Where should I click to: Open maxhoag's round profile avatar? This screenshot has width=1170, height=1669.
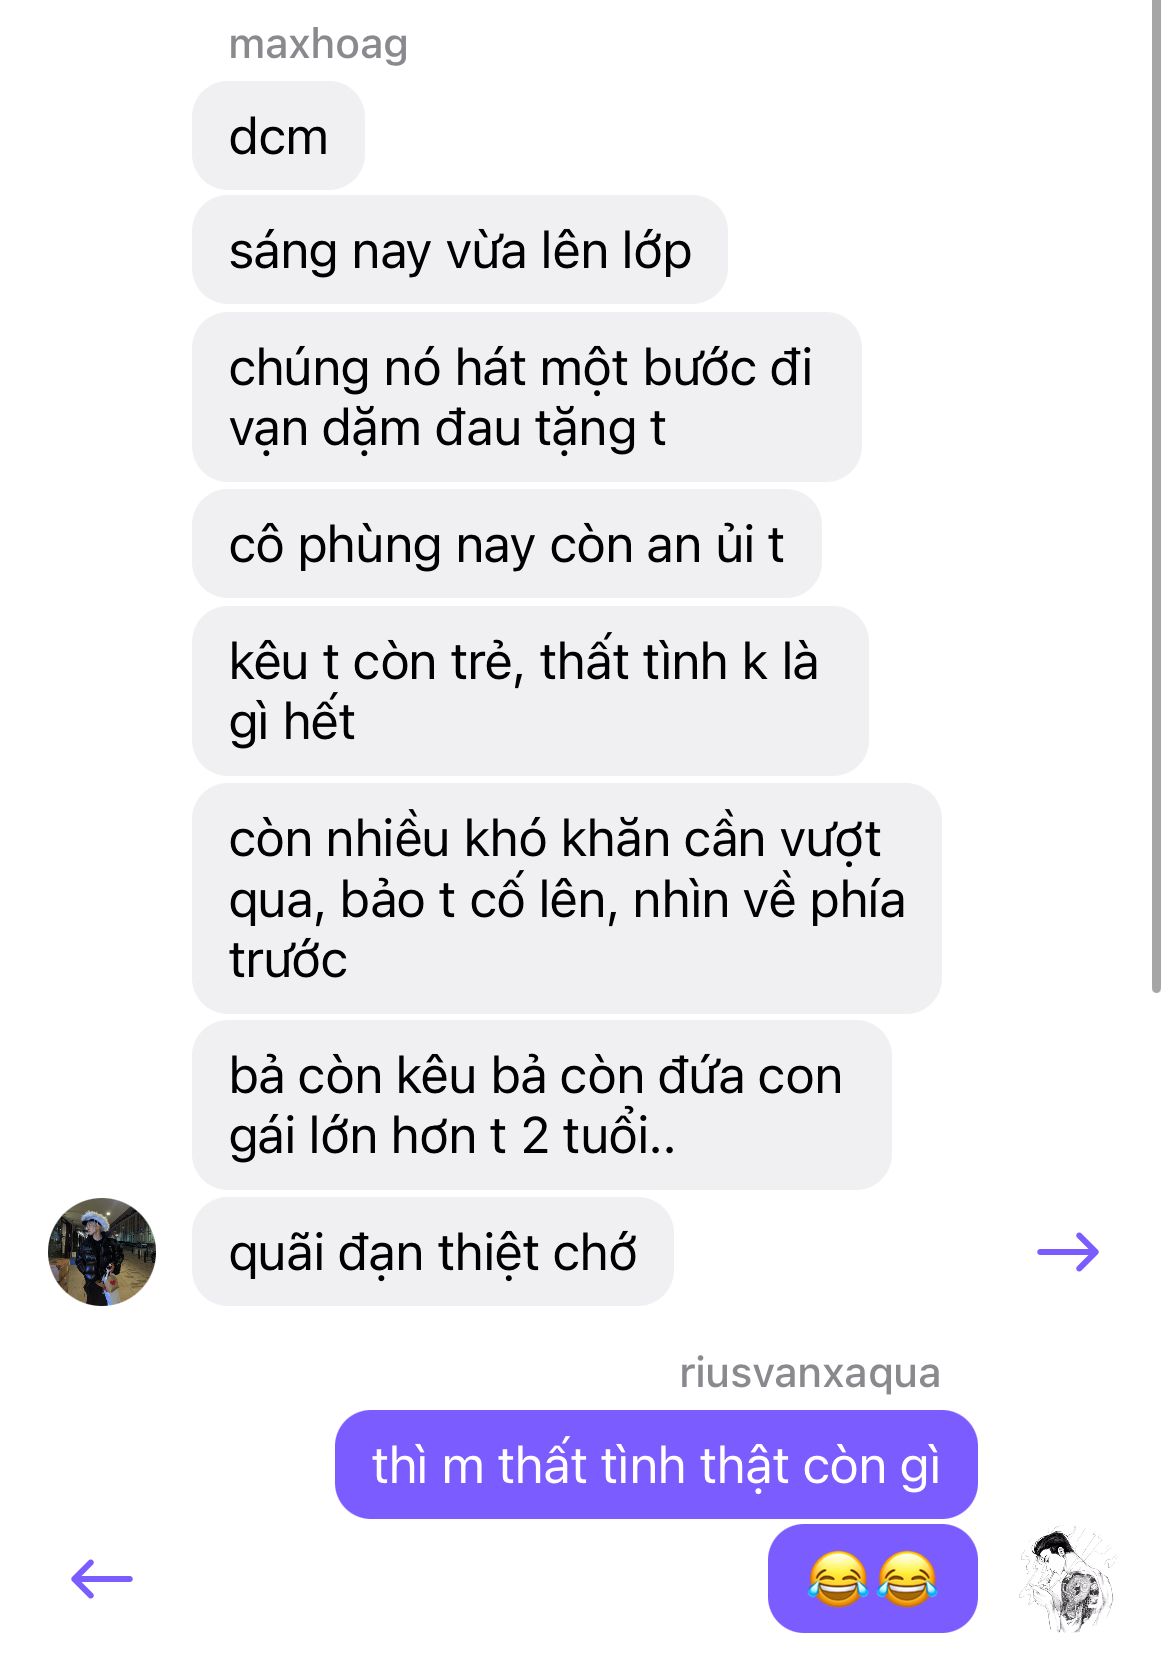[102, 1252]
